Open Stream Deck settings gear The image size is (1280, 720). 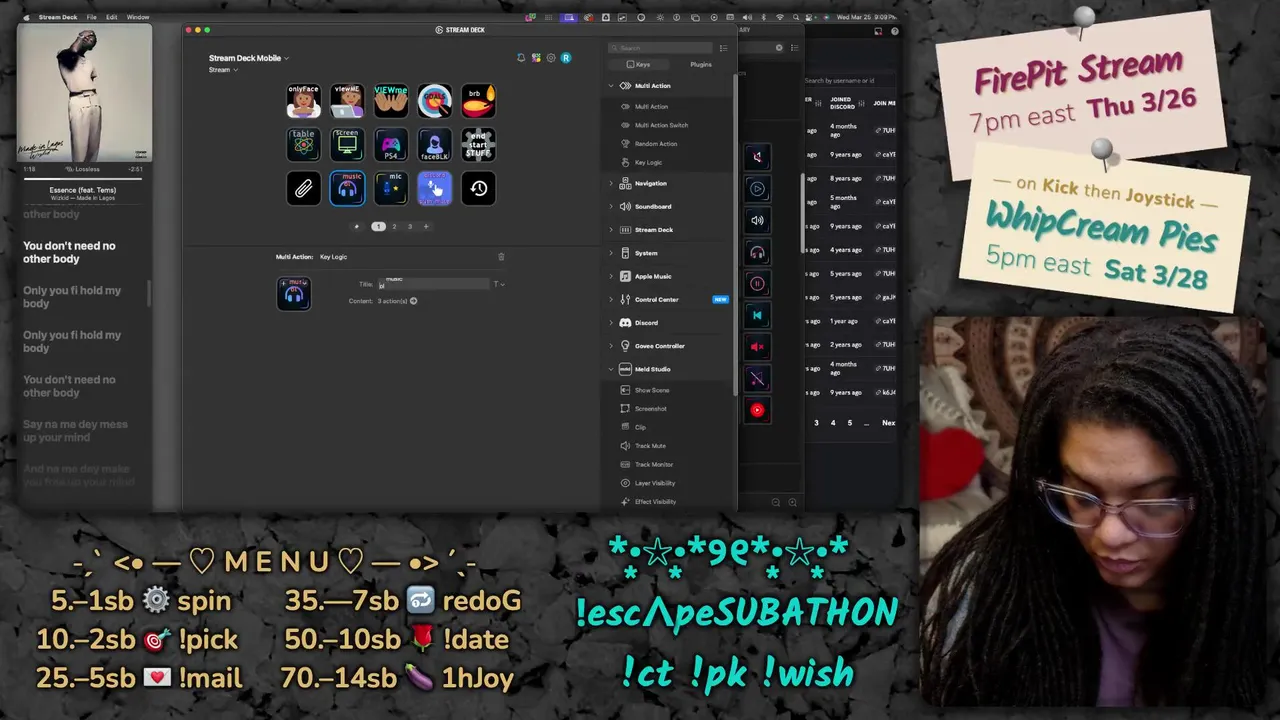tap(551, 58)
